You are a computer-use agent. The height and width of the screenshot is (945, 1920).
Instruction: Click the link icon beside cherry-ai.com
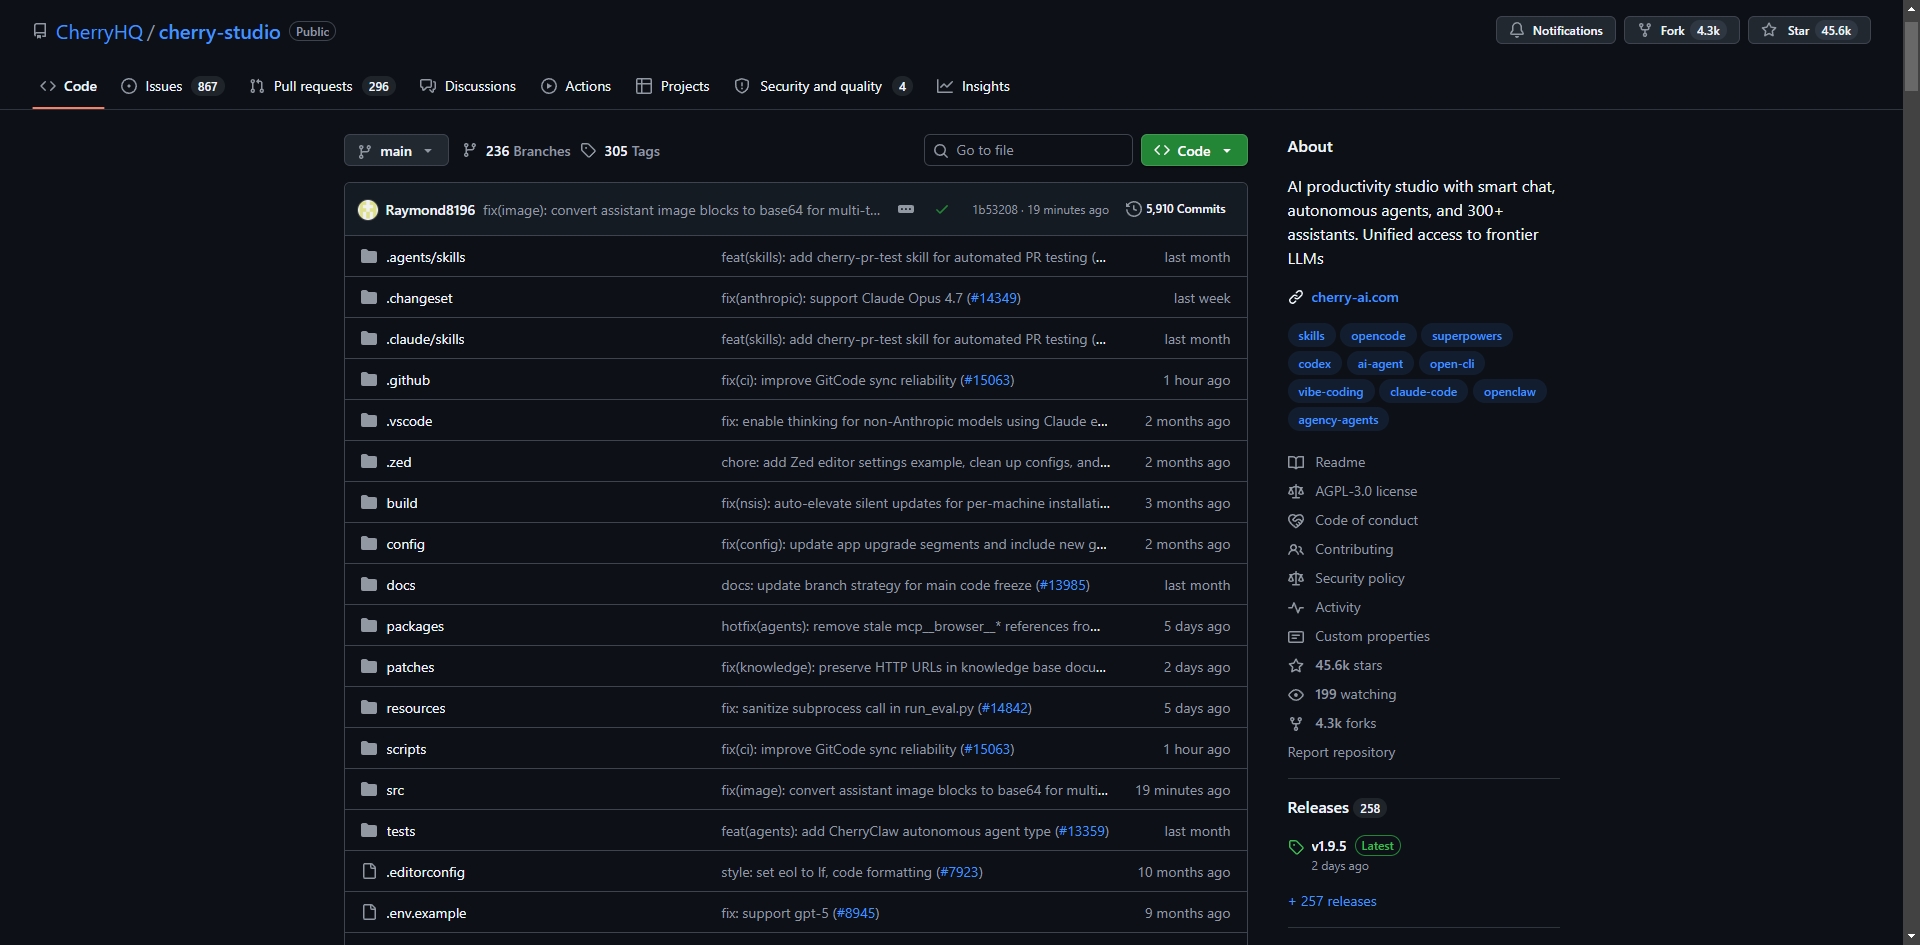[x=1296, y=297]
